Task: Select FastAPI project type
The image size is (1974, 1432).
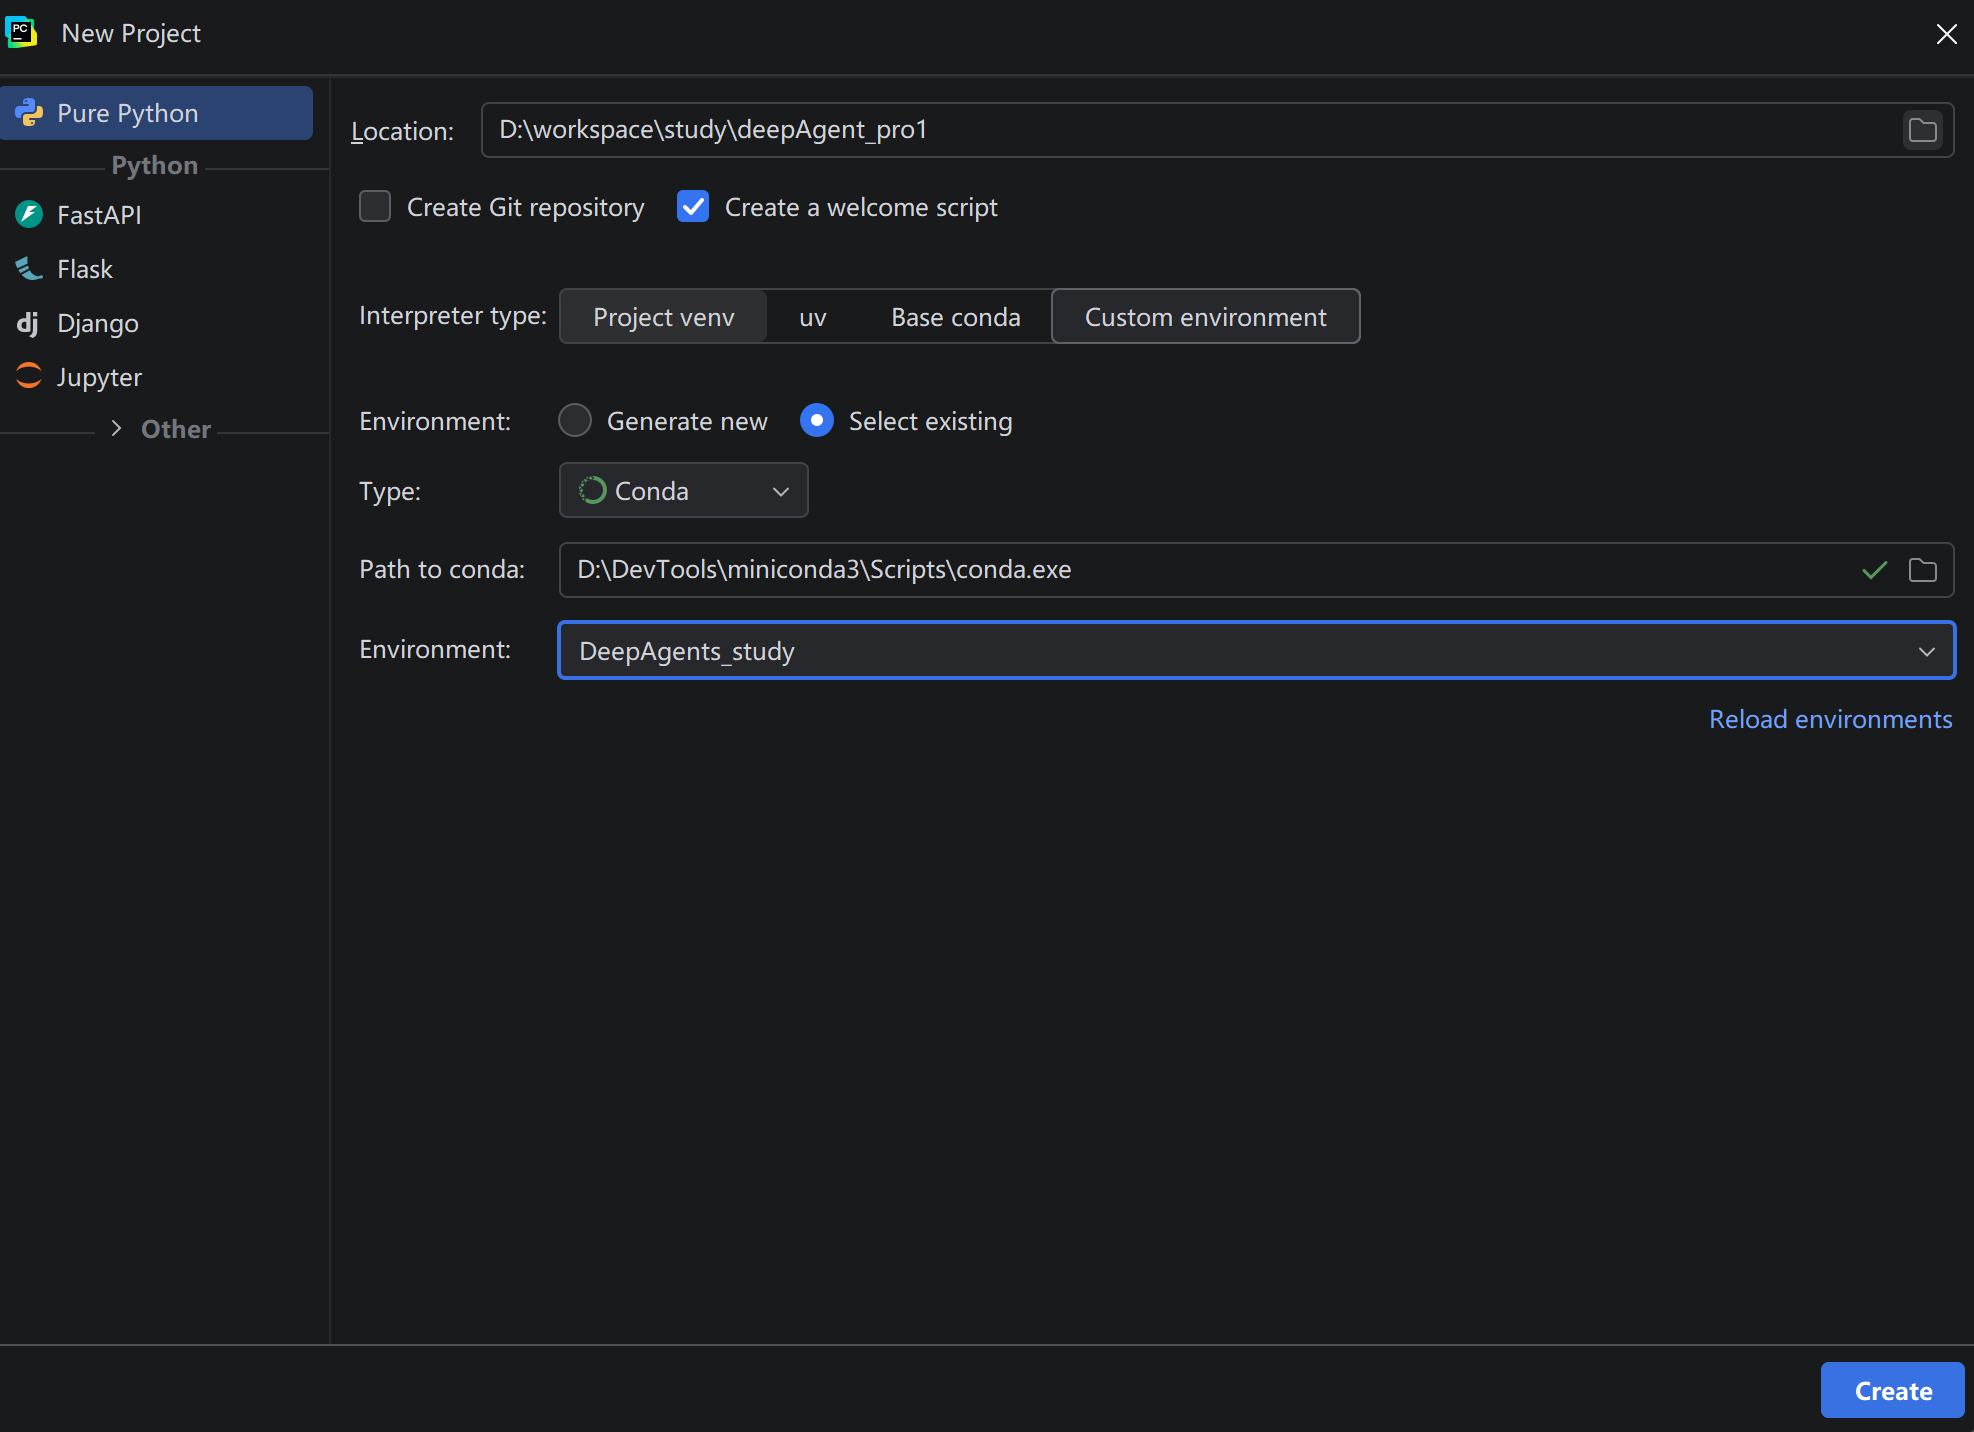Action: pyautogui.click(x=157, y=215)
